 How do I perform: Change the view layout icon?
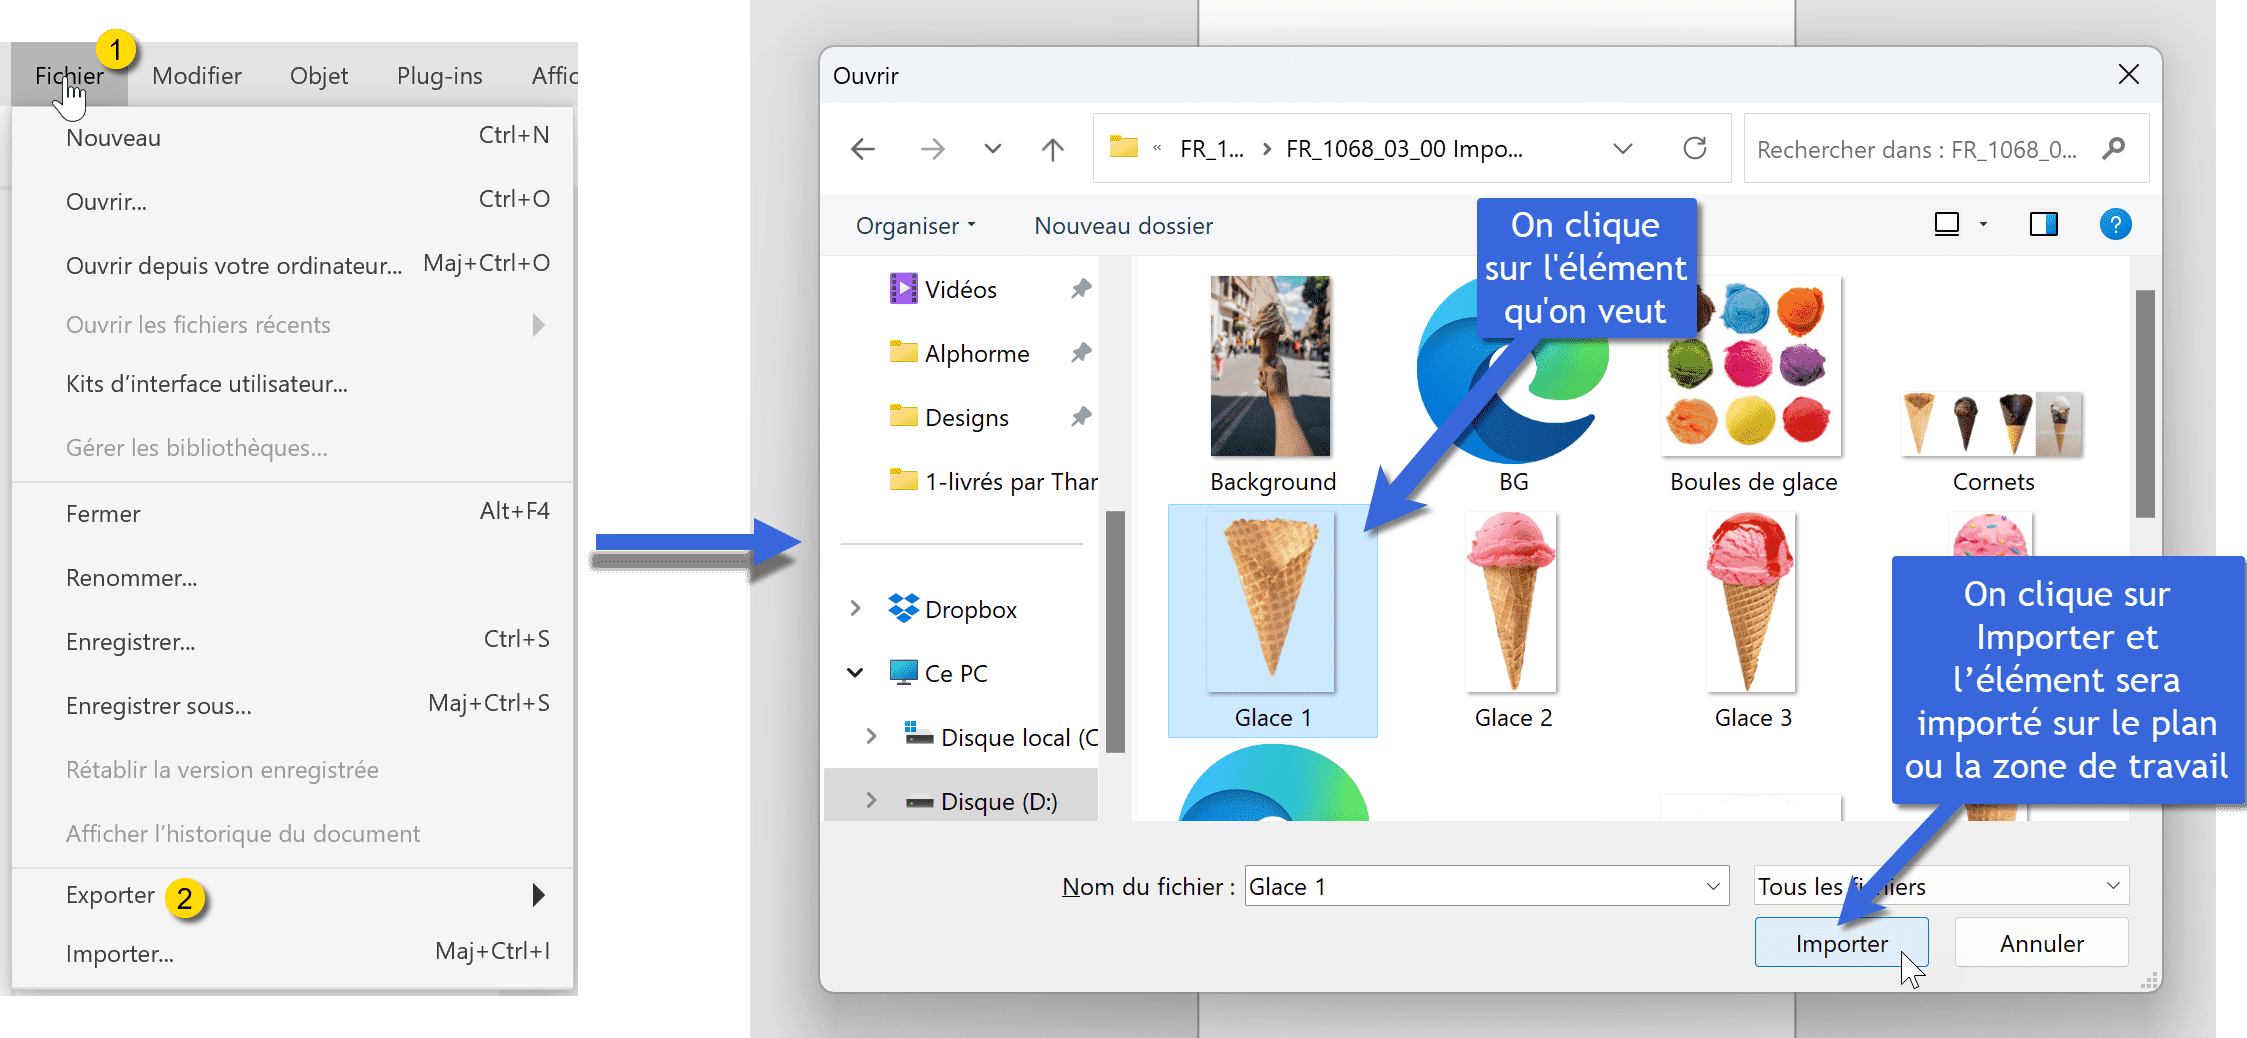[1946, 225]
